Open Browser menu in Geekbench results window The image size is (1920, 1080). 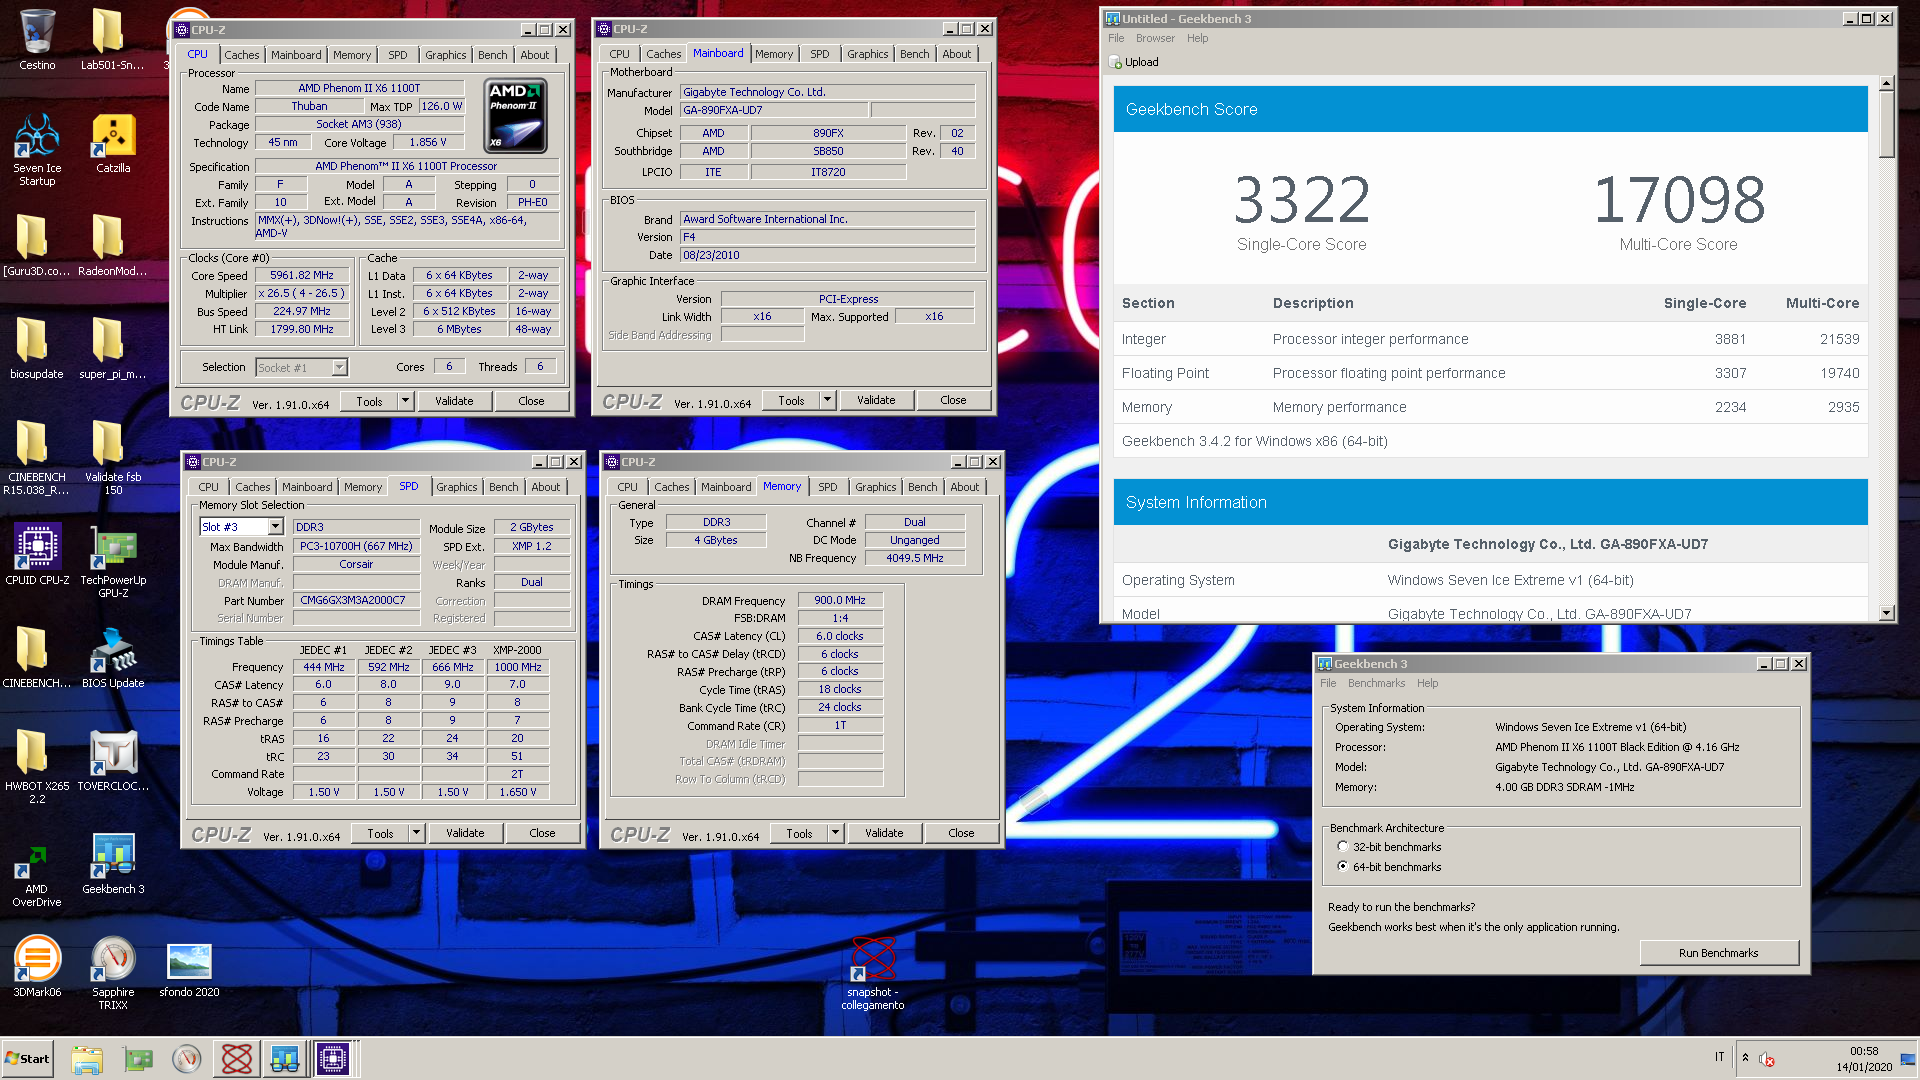point(1155,38)
